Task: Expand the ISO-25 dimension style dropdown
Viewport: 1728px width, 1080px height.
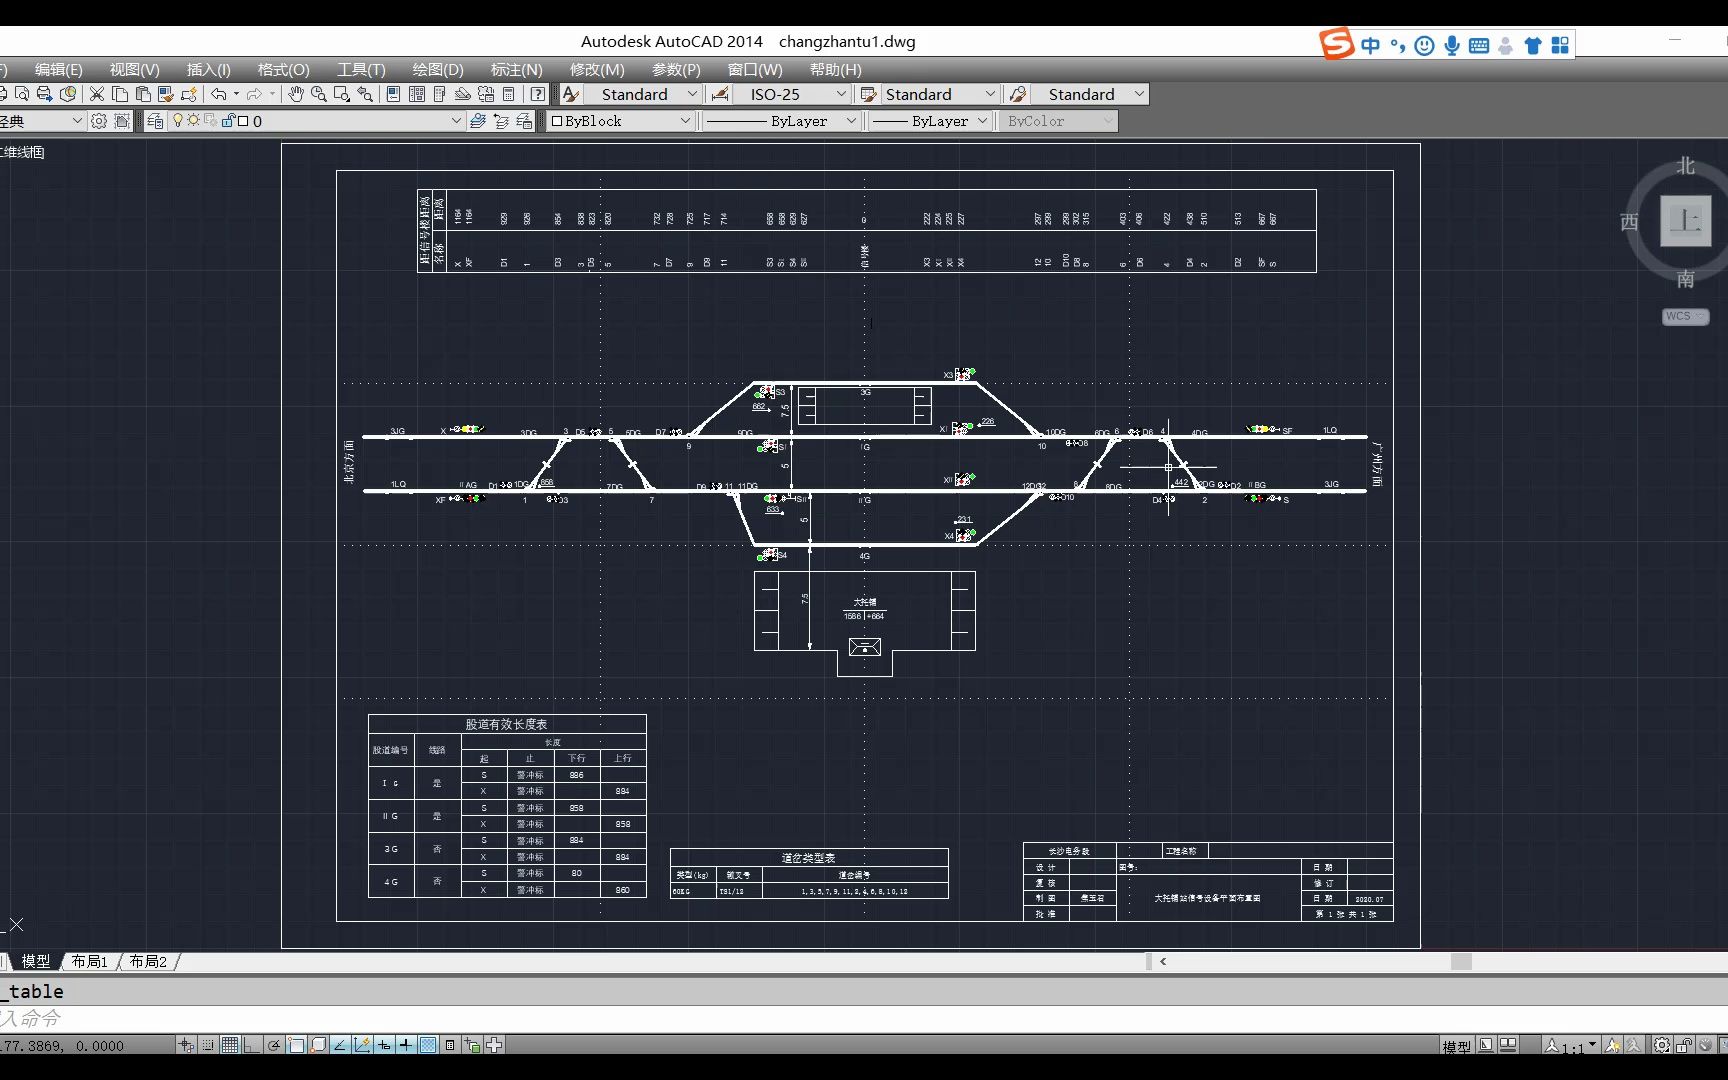Action: coord(841,94)
